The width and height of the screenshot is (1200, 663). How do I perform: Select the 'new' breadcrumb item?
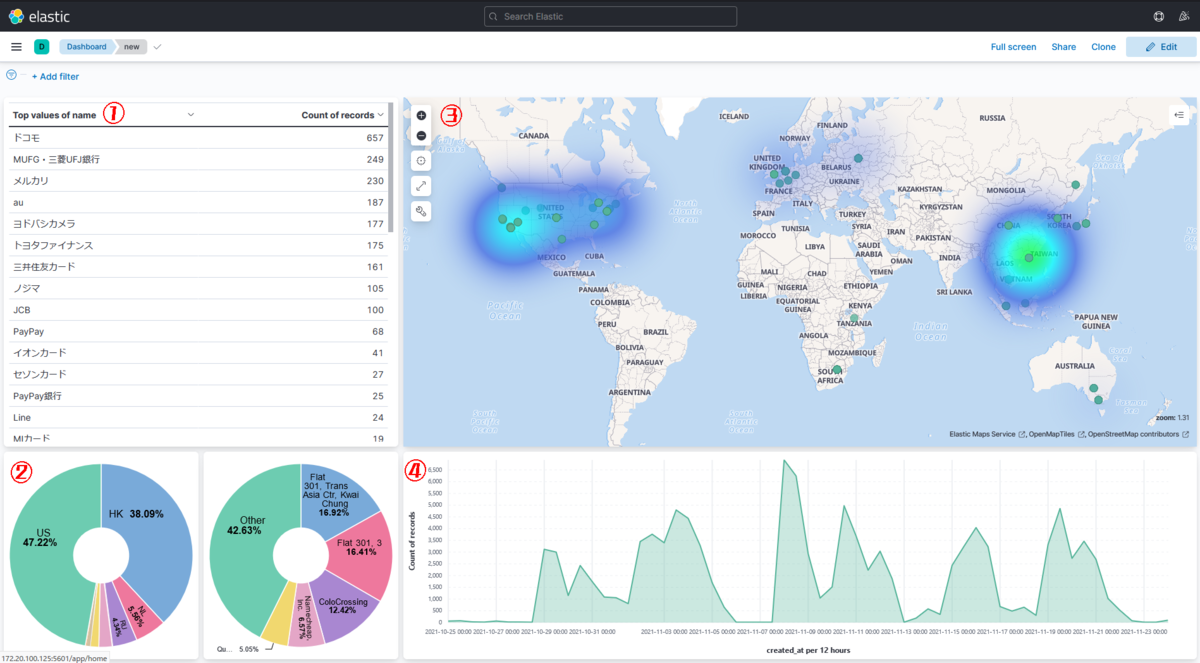tap(131, 47)
